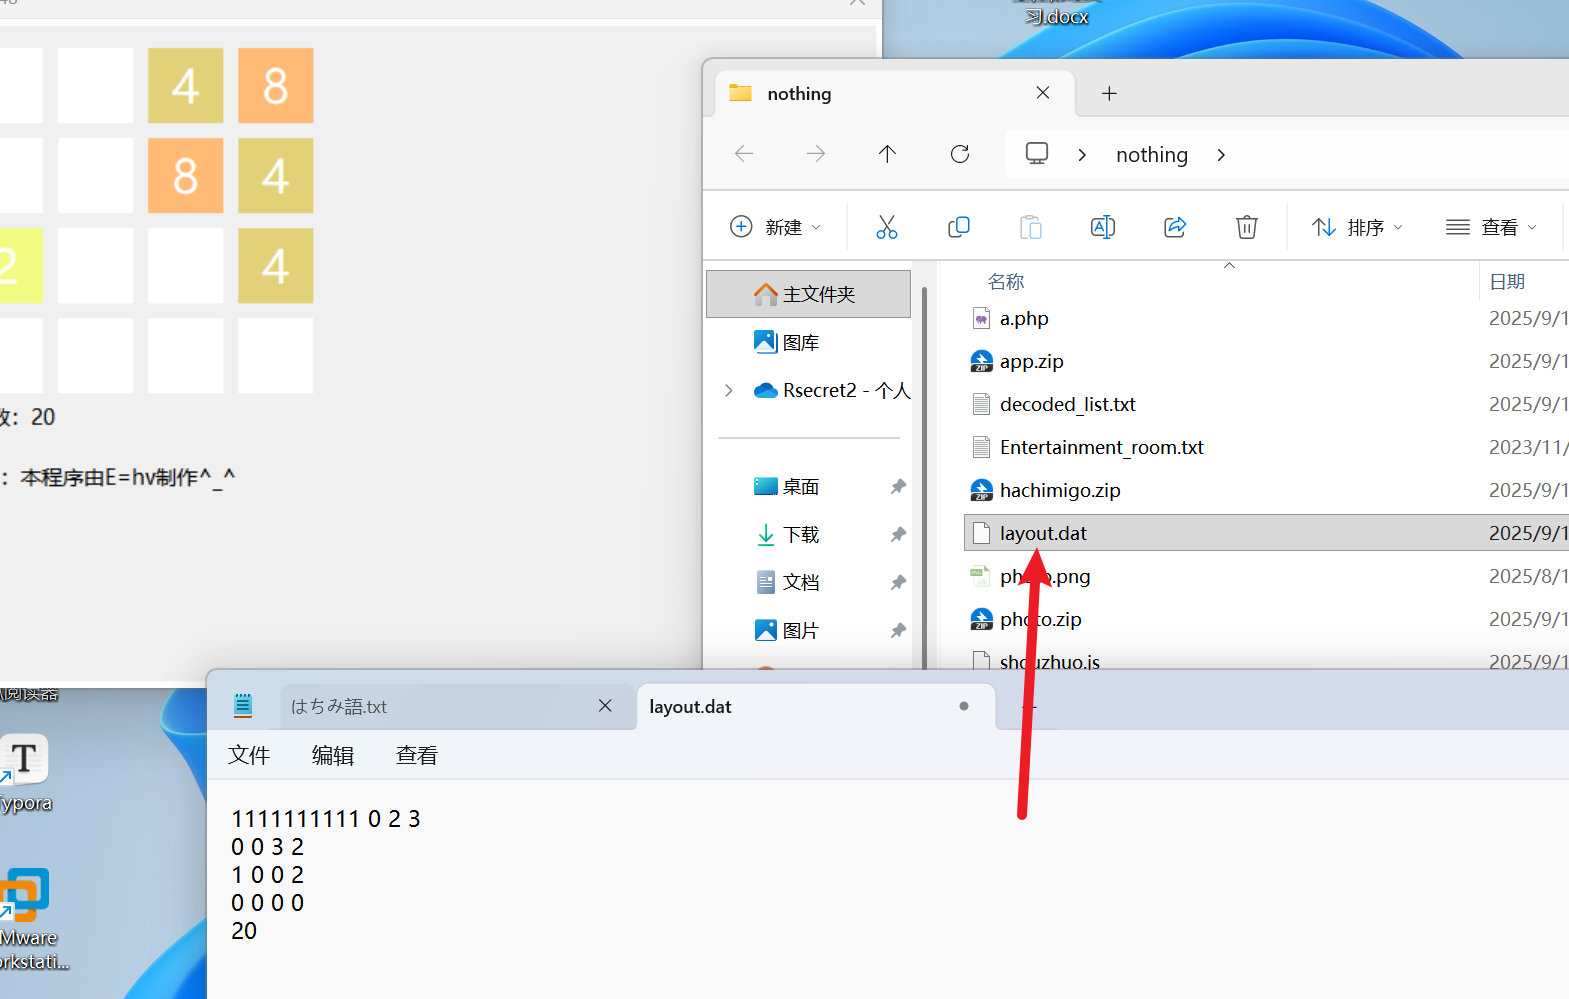Go forward with the right arrow button

(x=816, y=153)
